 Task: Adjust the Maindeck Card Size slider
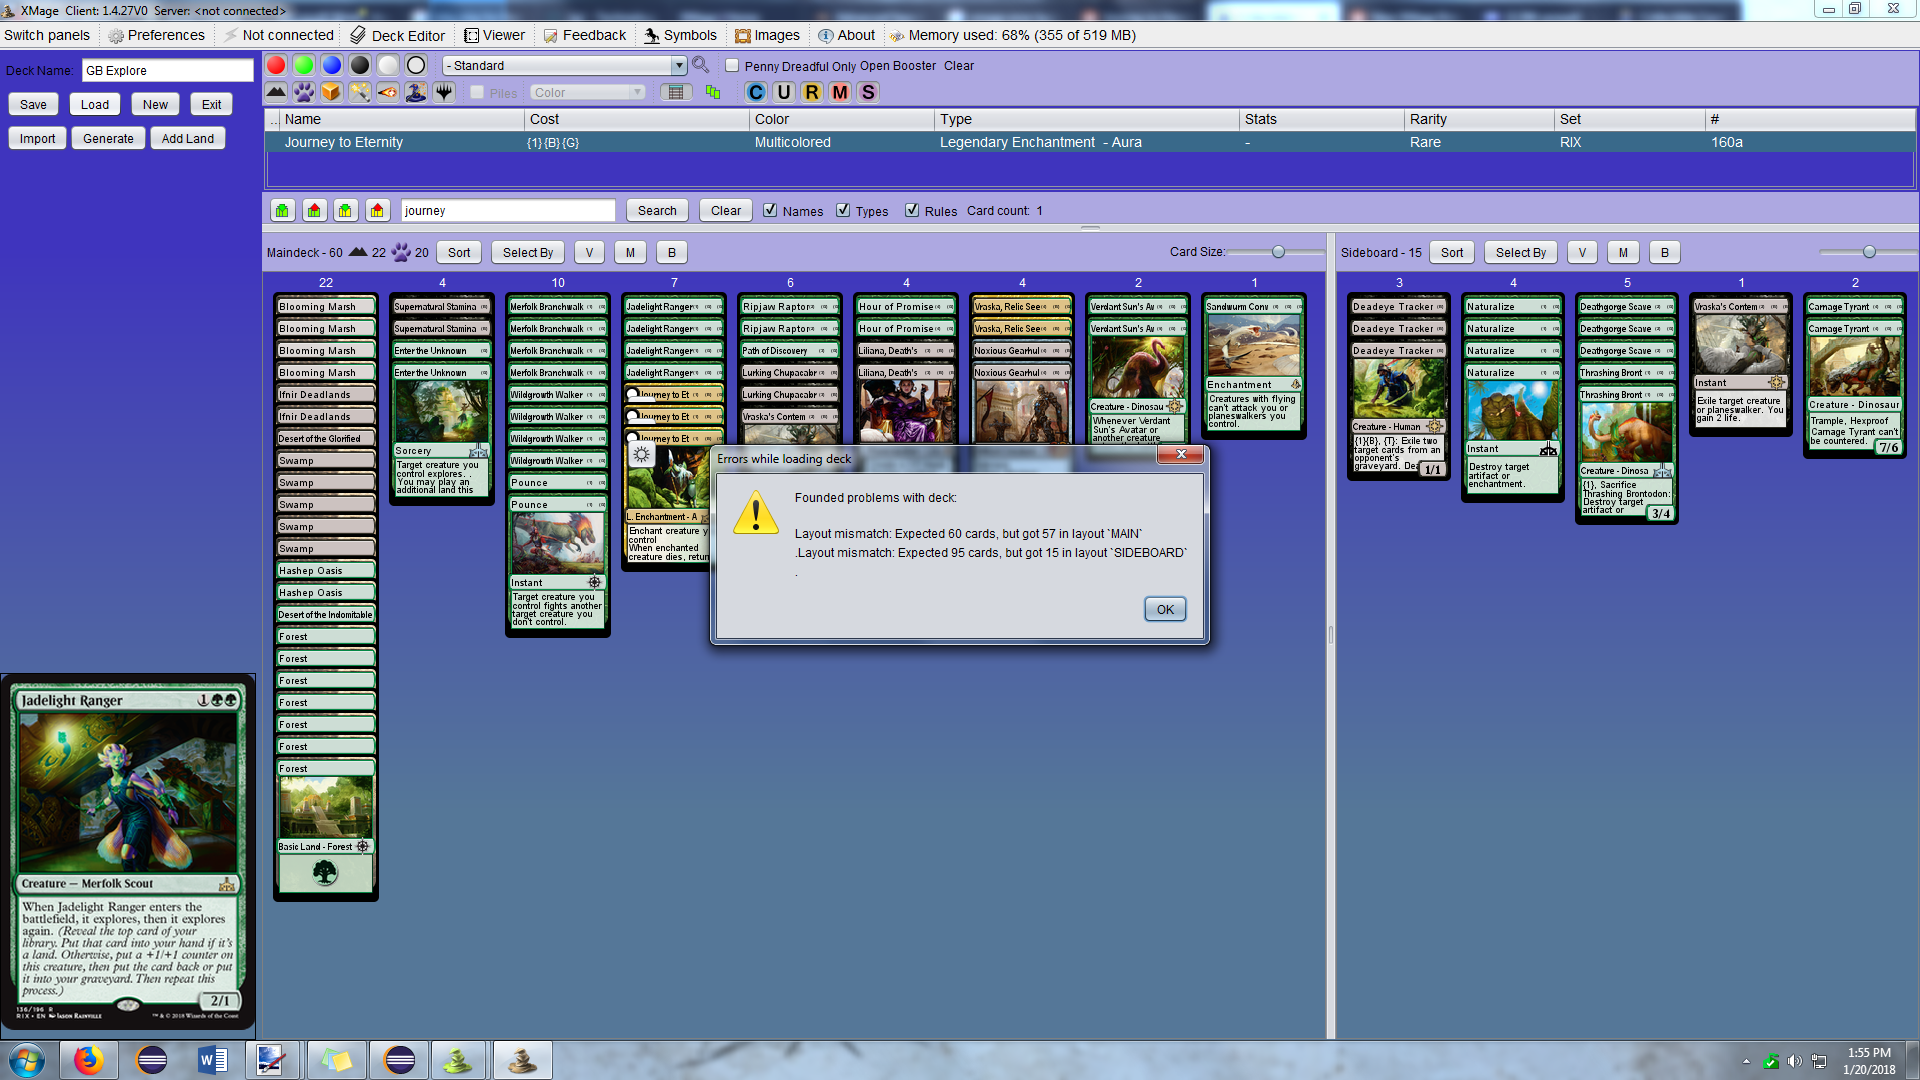1278,252
